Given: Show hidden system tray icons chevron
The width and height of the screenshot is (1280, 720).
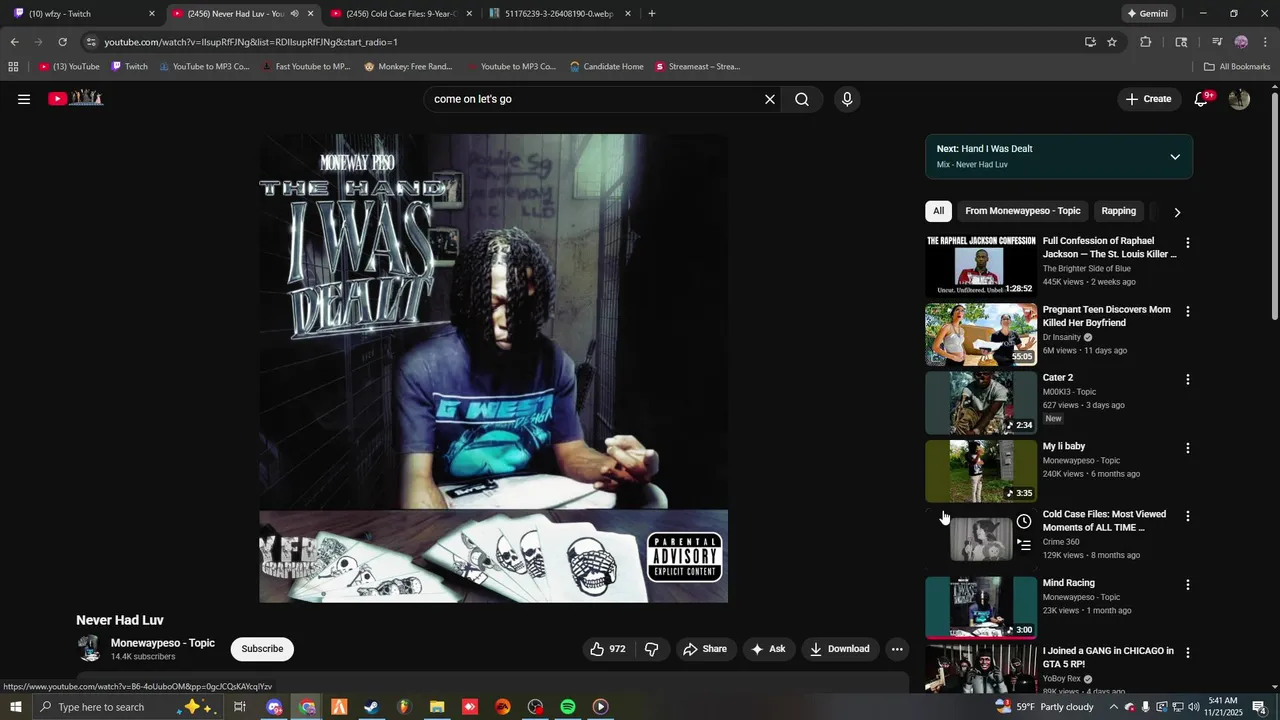Looking at the screenshot, I should point(1113,707).
